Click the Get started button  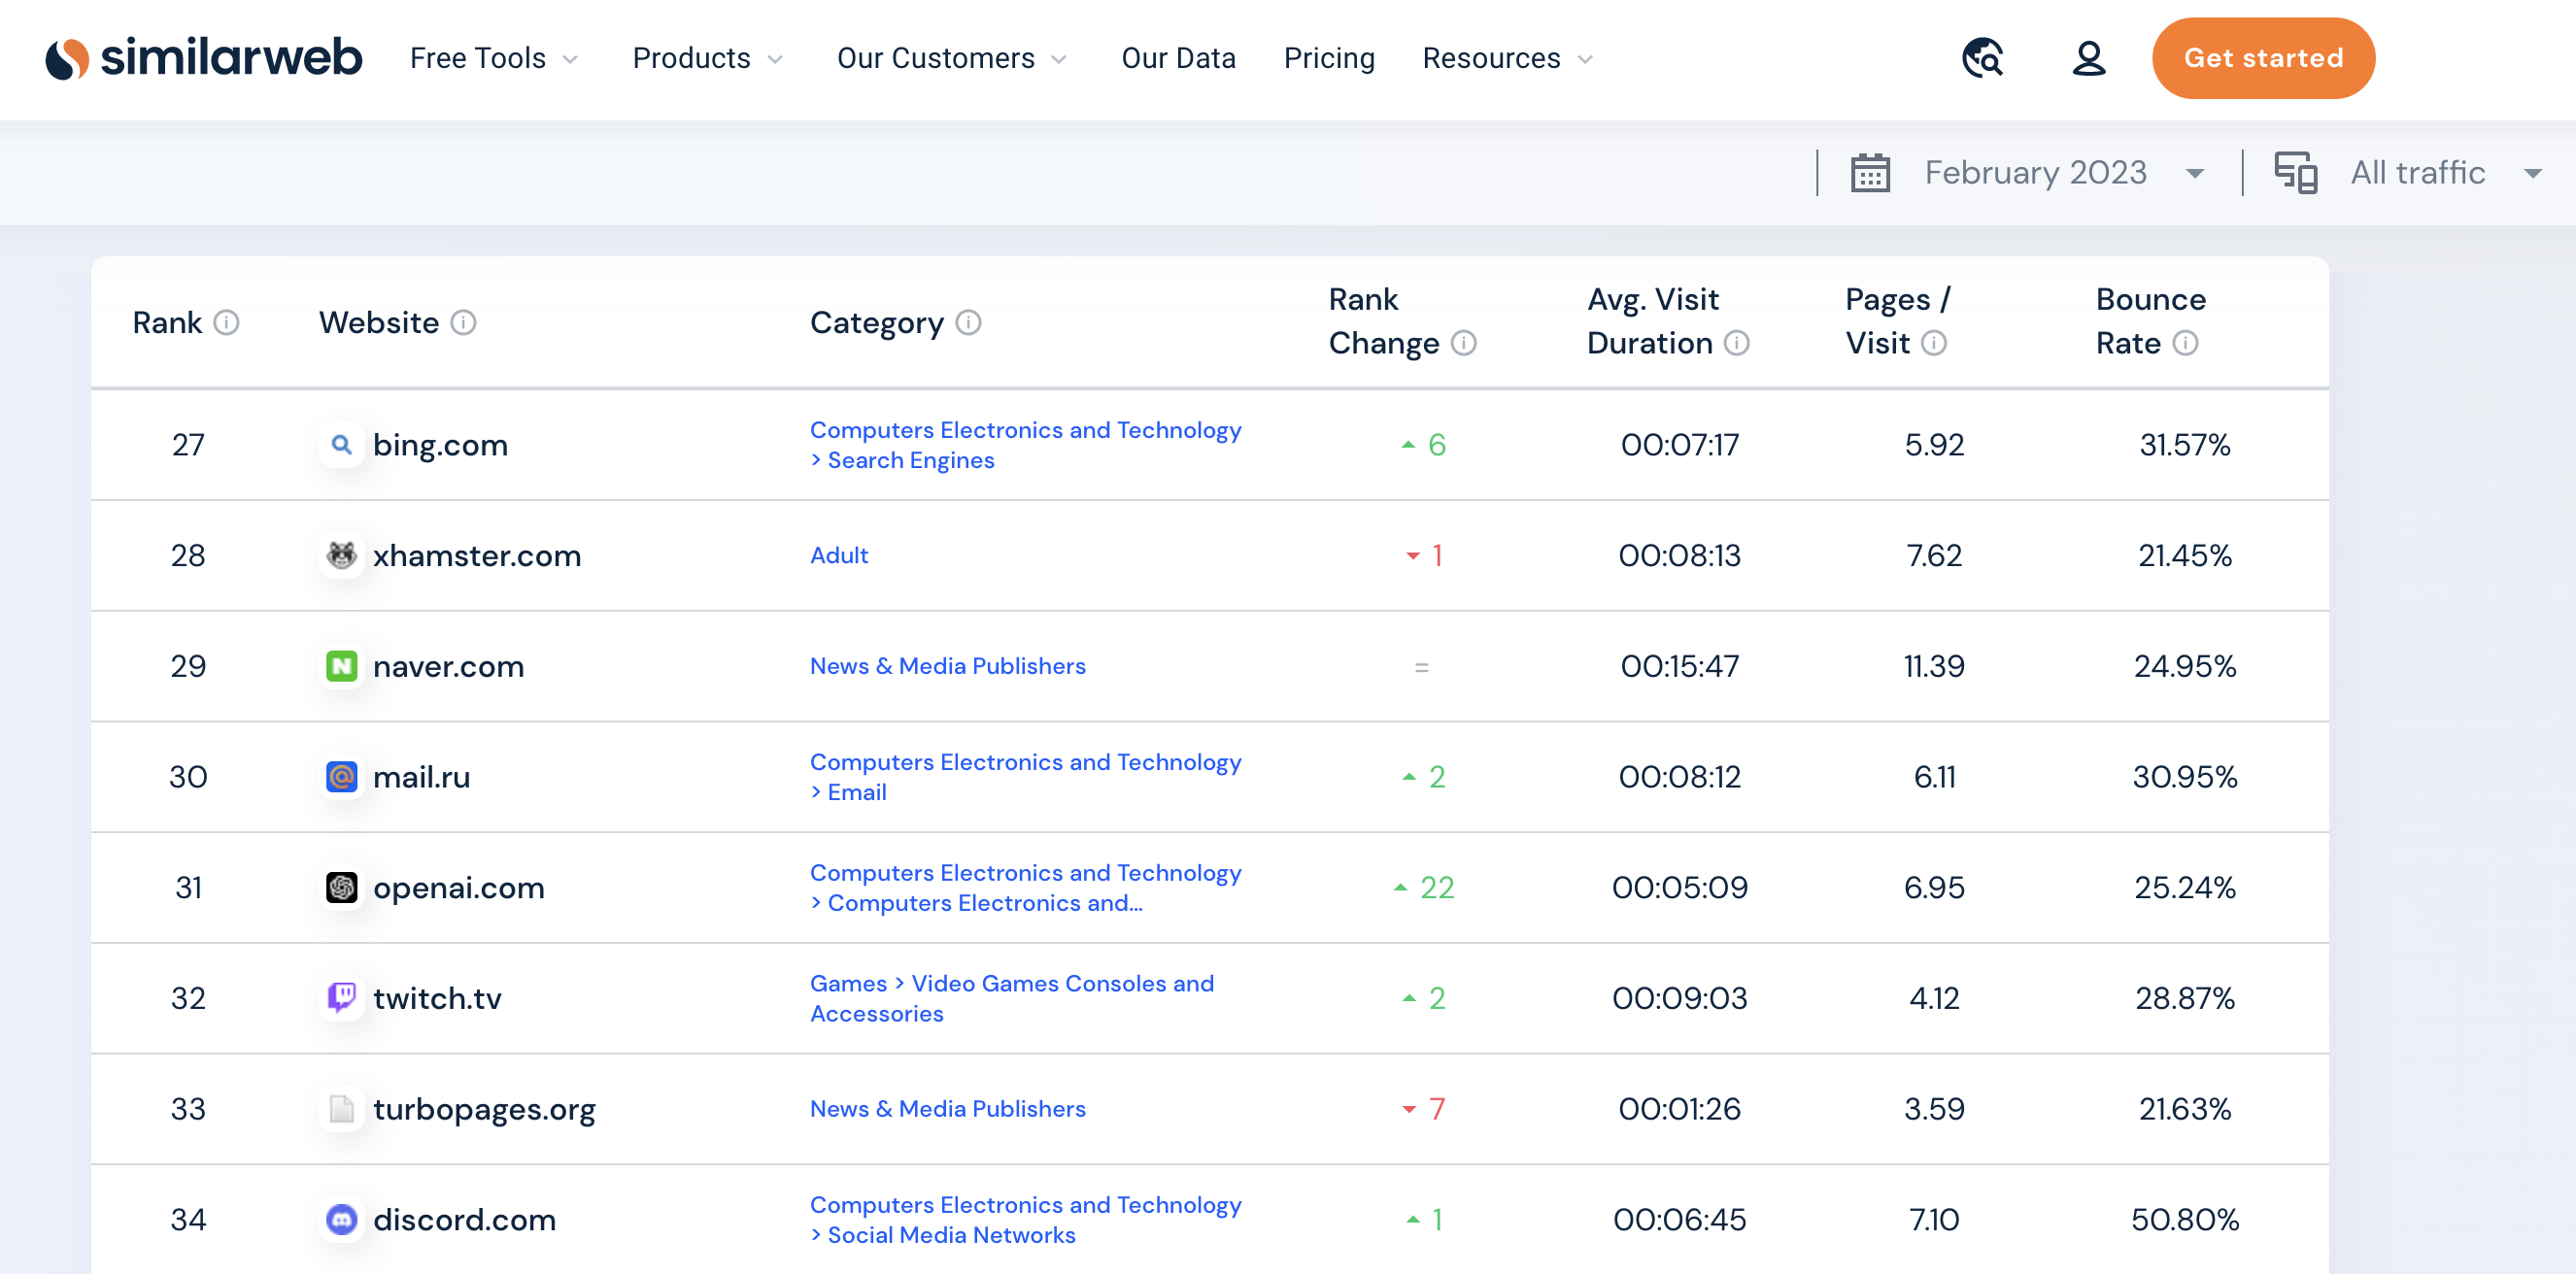click(2263, 58)
